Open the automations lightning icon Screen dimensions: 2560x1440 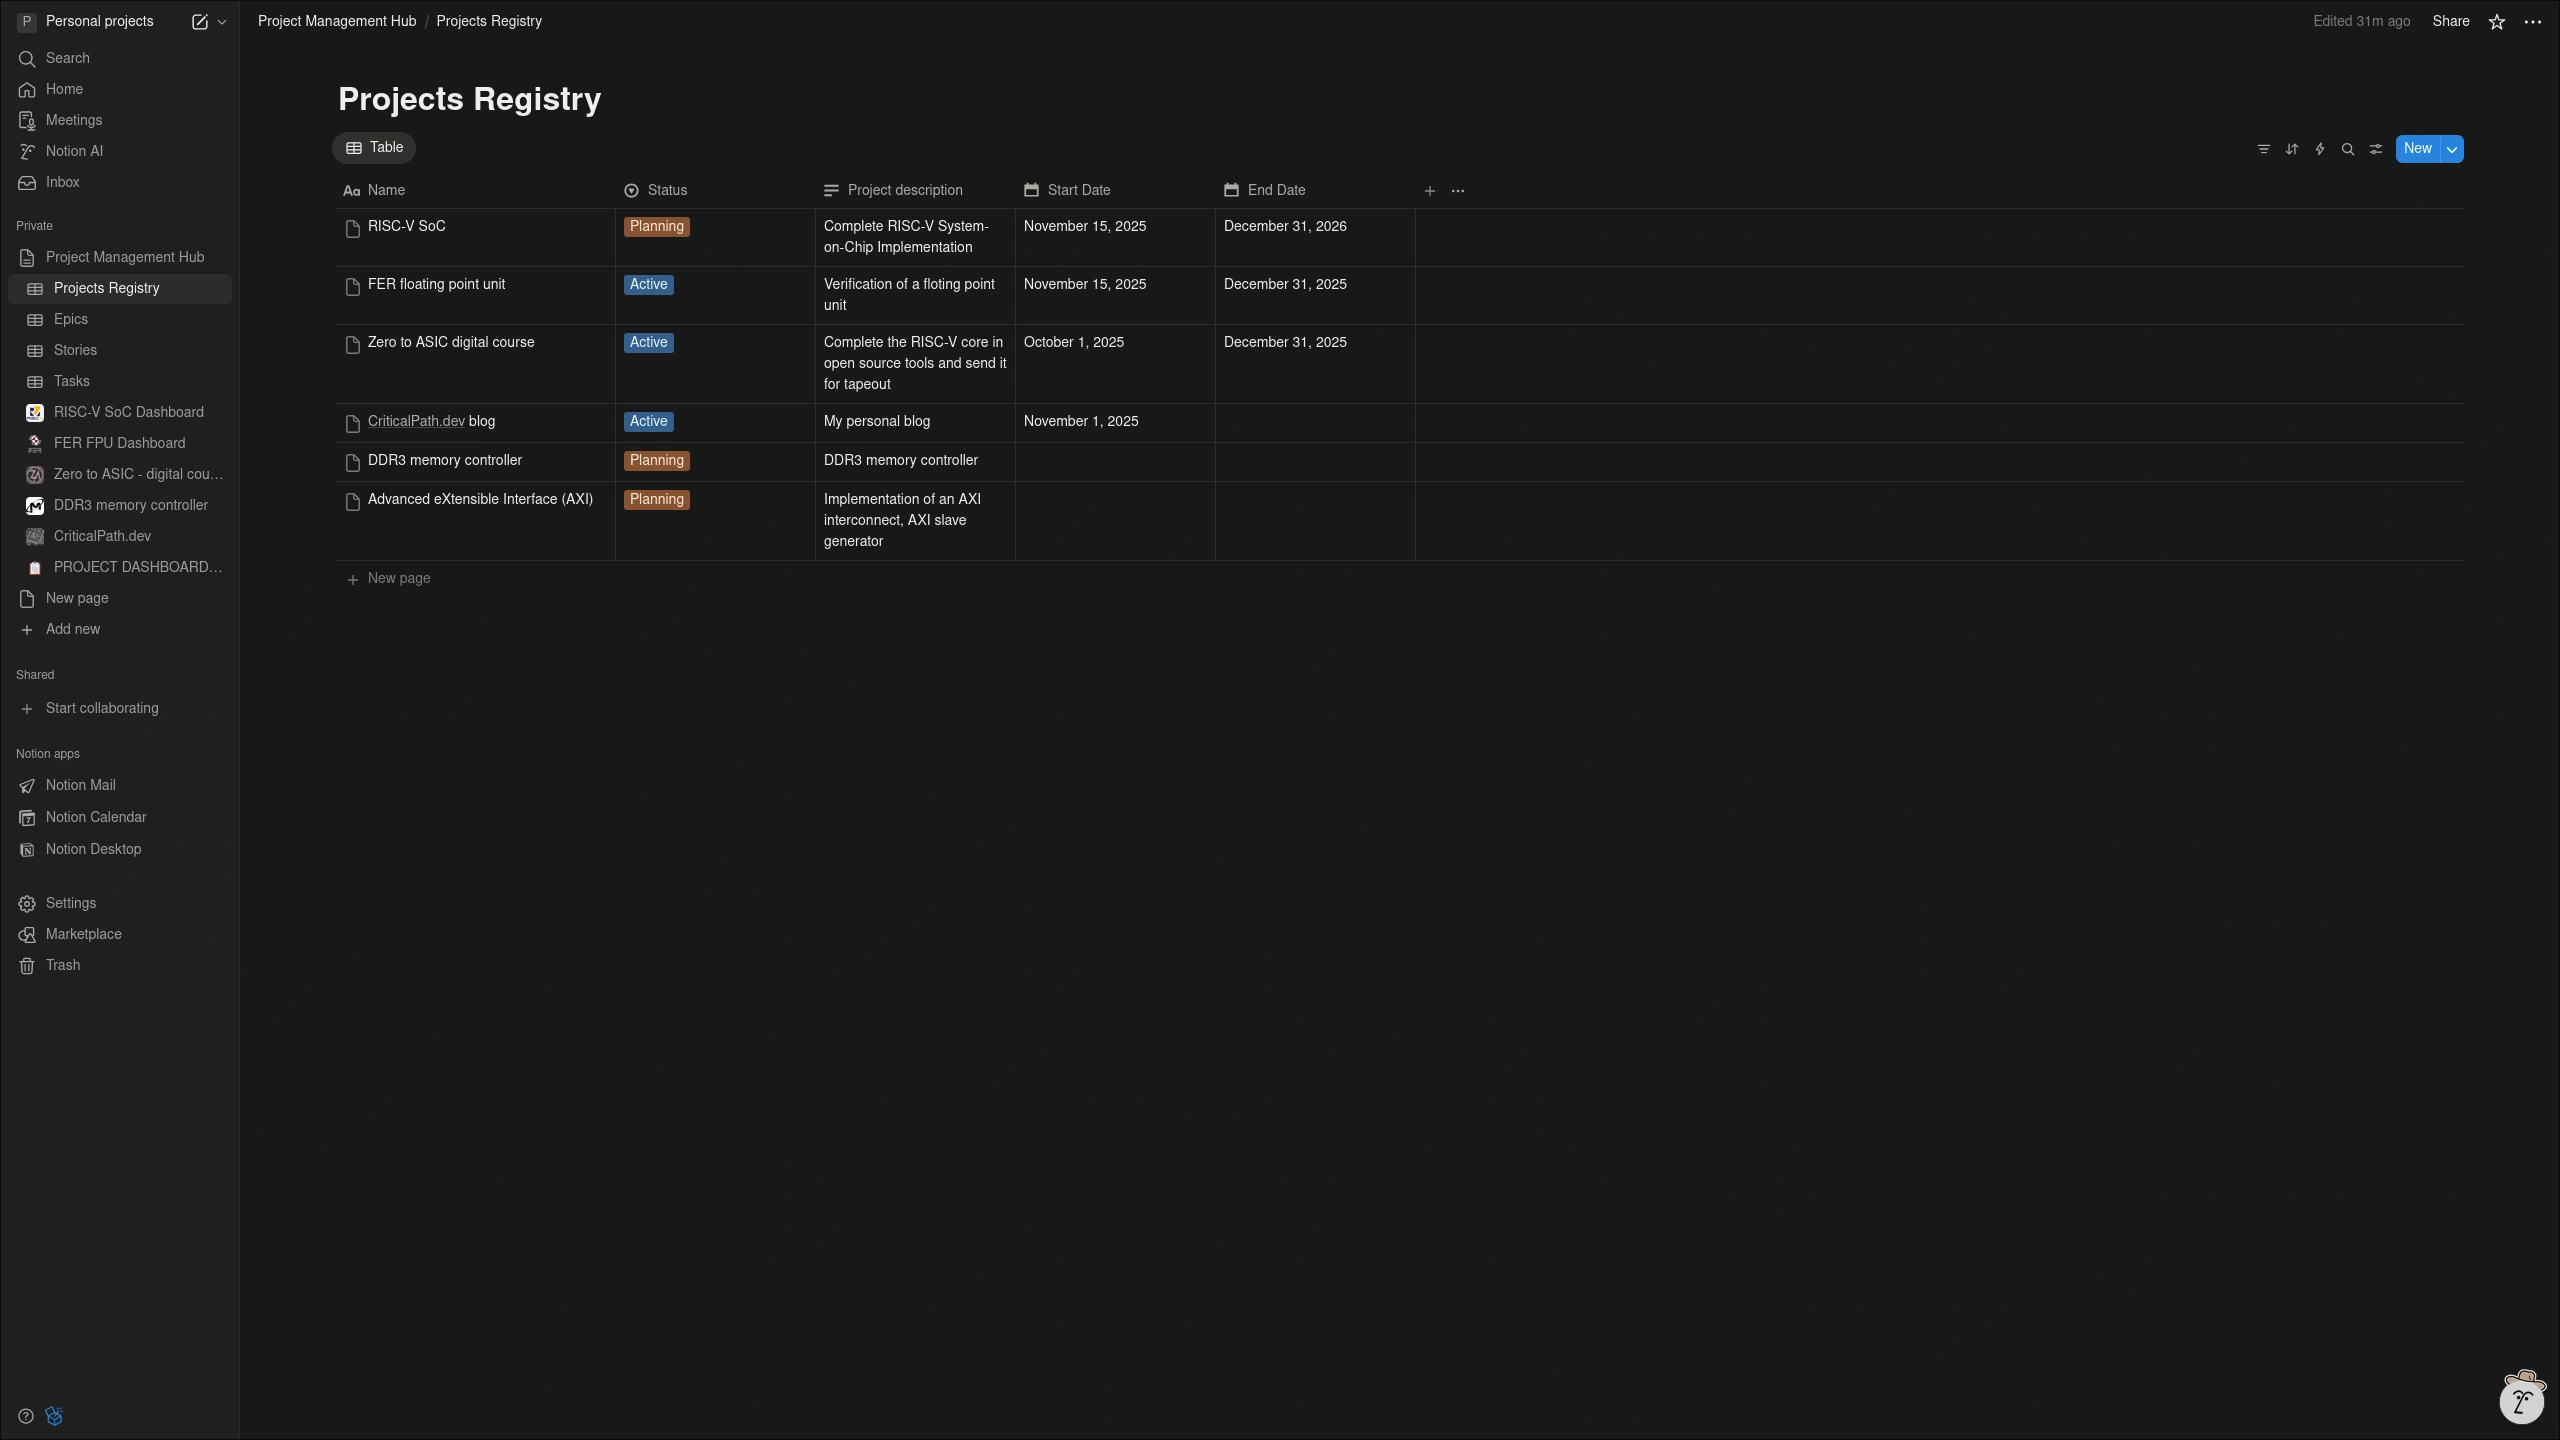point(2319,149)
